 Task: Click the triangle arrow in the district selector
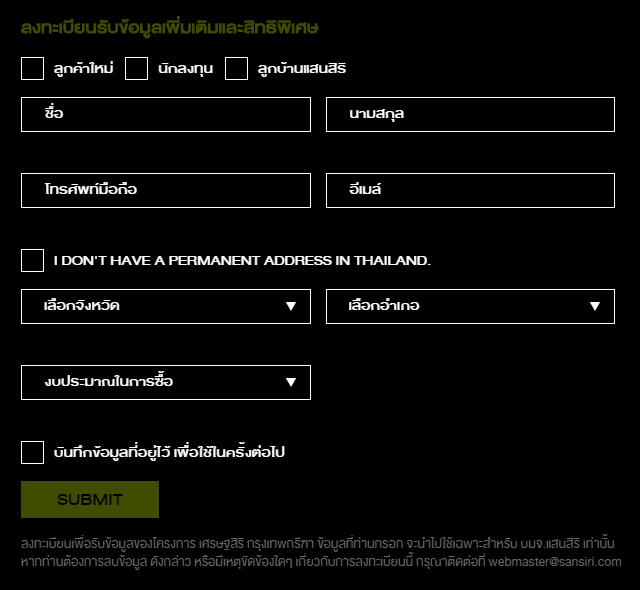(x=595, y=306)
